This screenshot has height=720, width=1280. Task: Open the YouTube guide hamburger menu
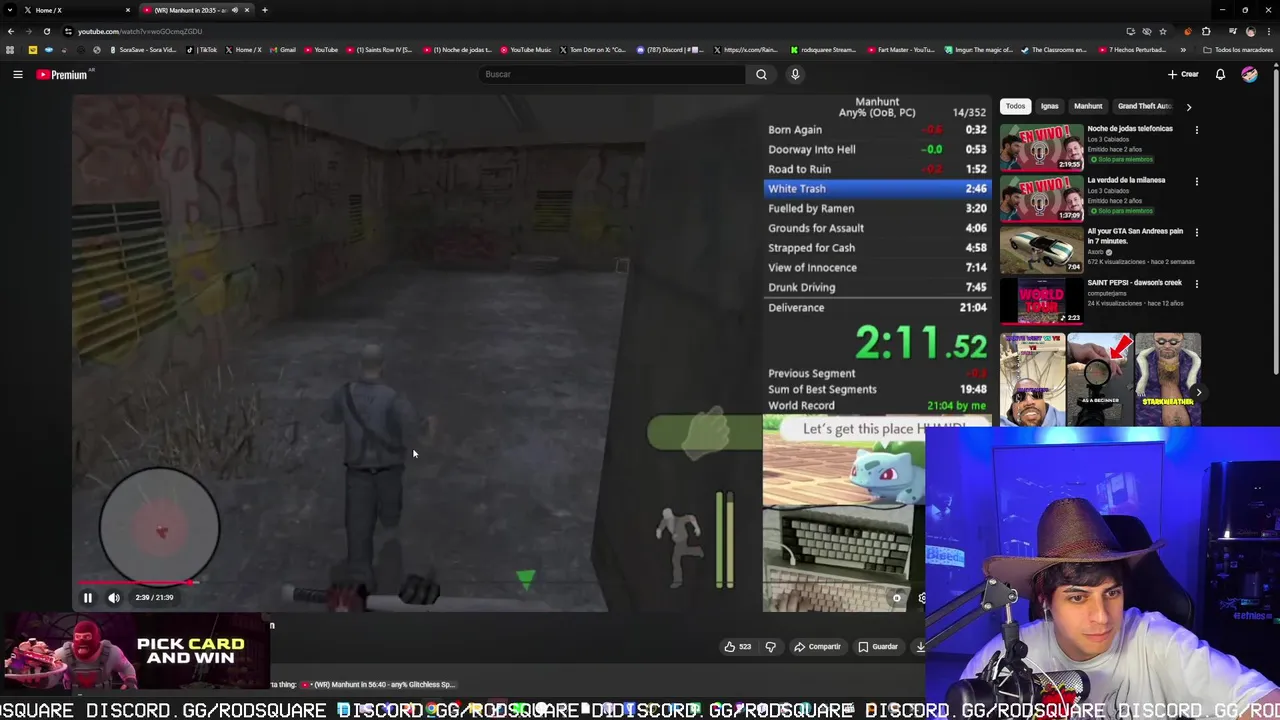18,74
